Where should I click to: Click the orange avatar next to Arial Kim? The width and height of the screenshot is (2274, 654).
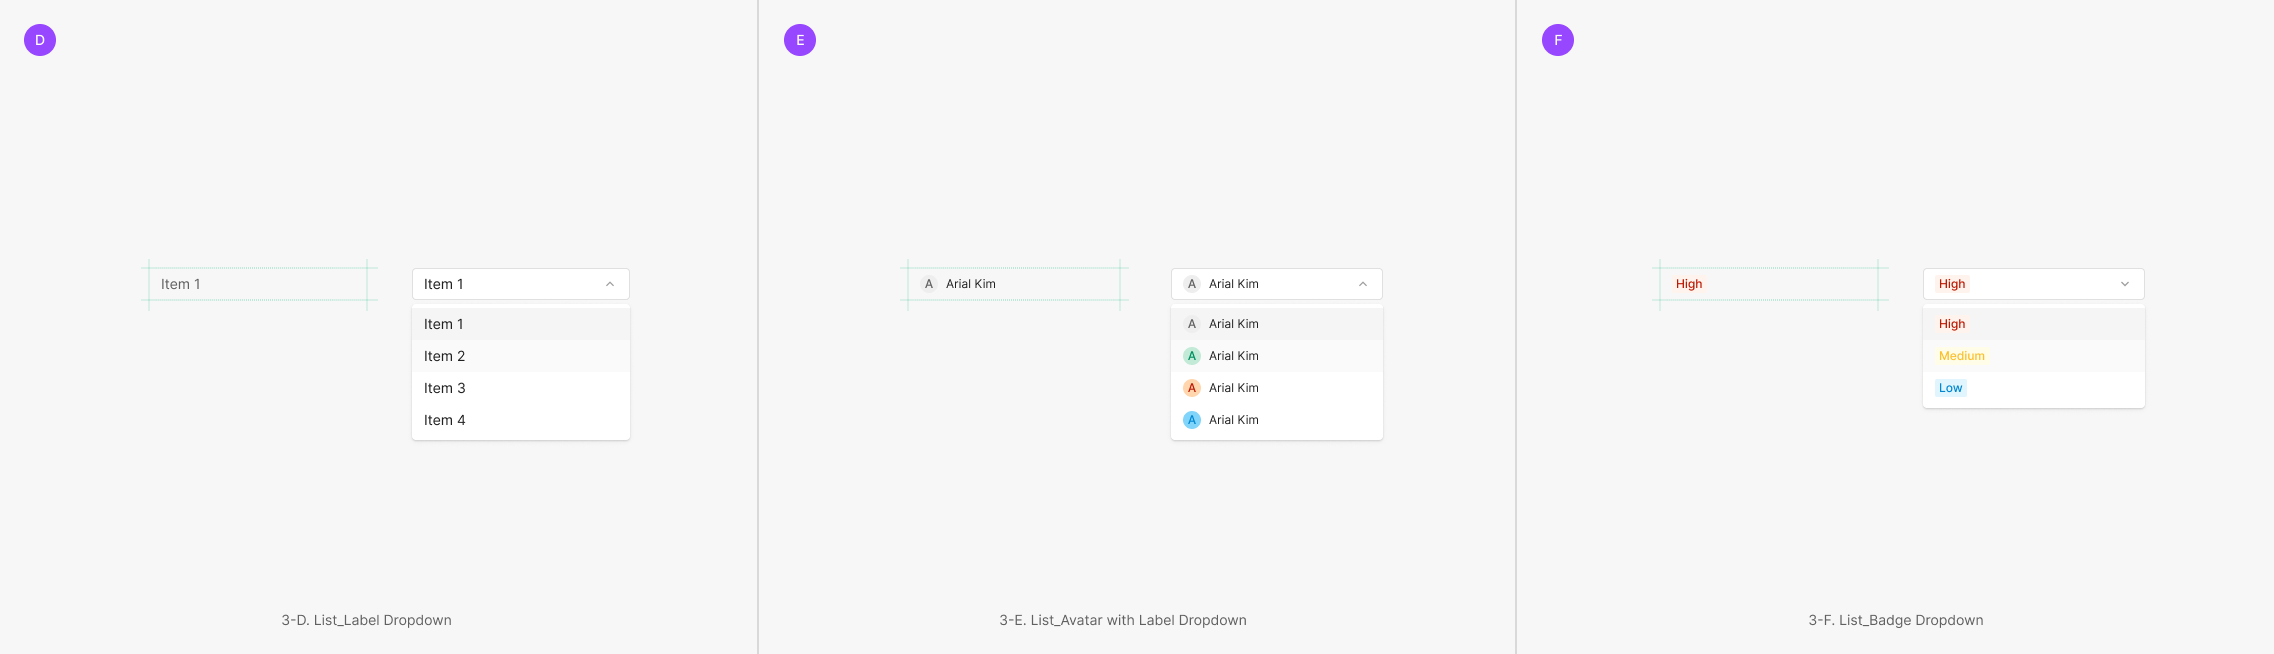[1192, 388]
